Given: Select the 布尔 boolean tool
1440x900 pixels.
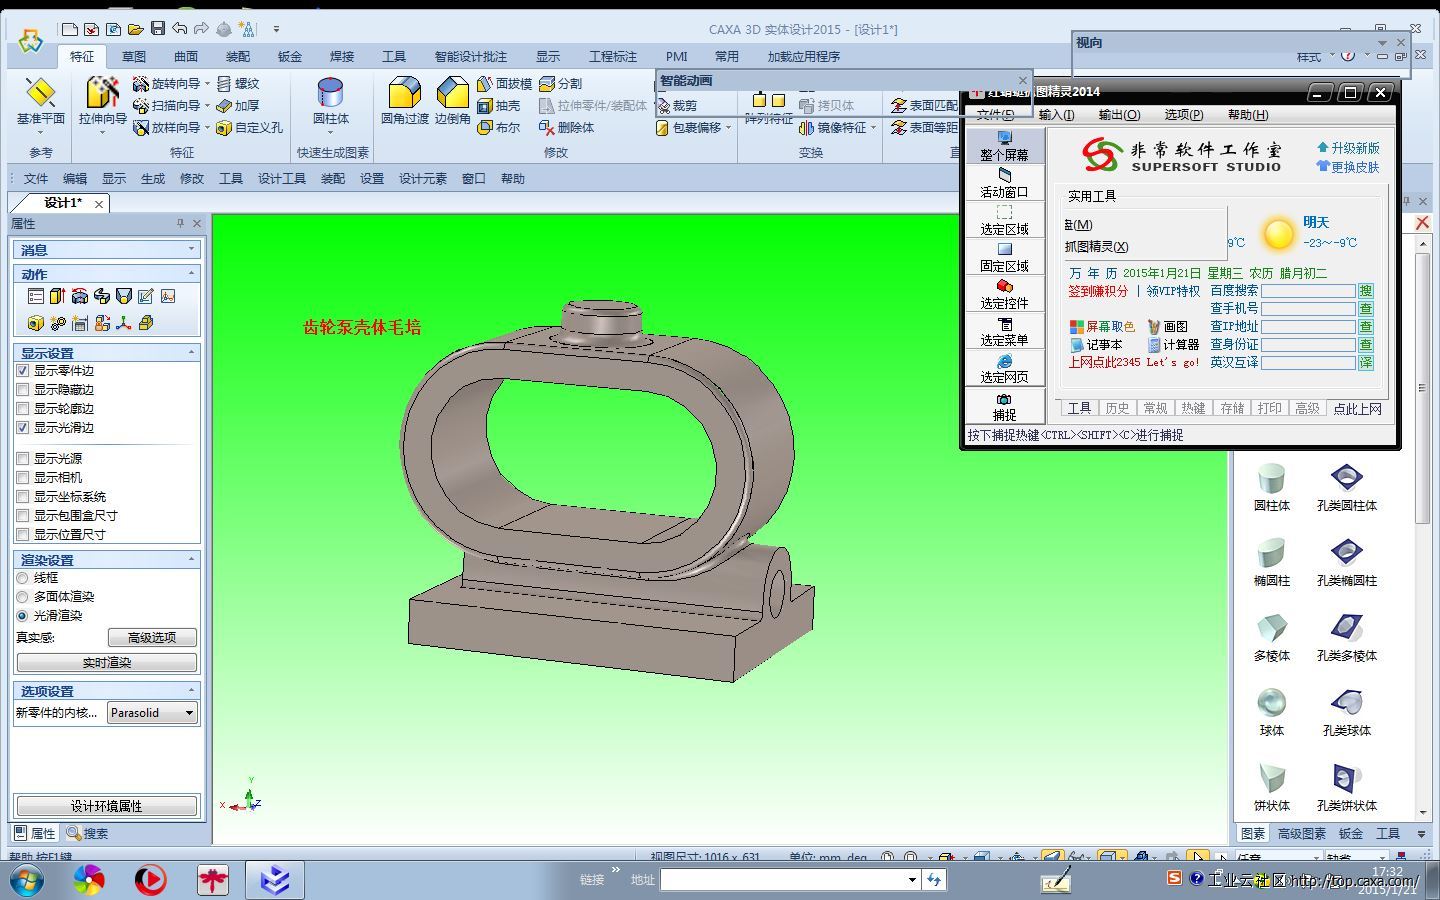Looking at the screenshot, I should click(x=498, y=128).
